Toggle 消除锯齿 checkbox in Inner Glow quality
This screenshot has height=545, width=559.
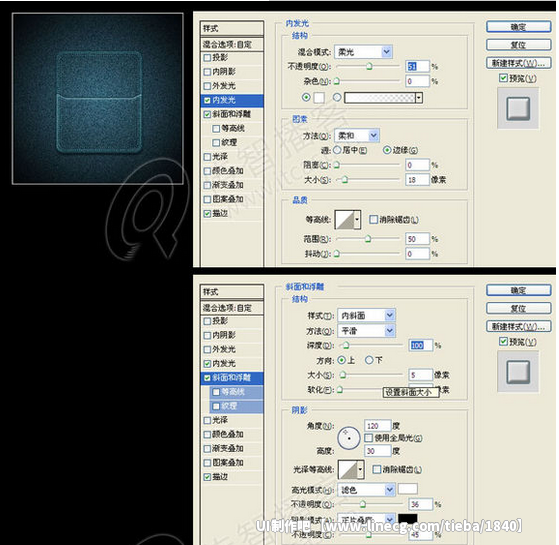(373, 220)
